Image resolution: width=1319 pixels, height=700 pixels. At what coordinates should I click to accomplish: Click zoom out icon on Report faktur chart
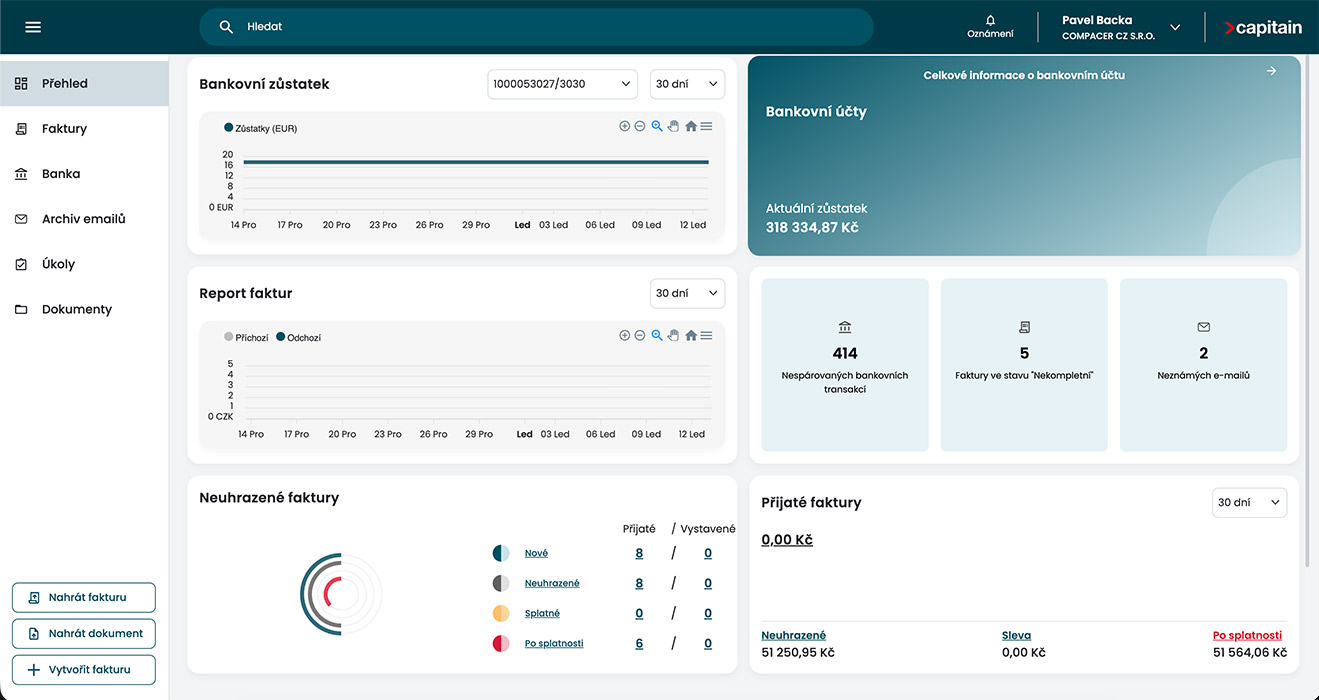tap(640, 335)
